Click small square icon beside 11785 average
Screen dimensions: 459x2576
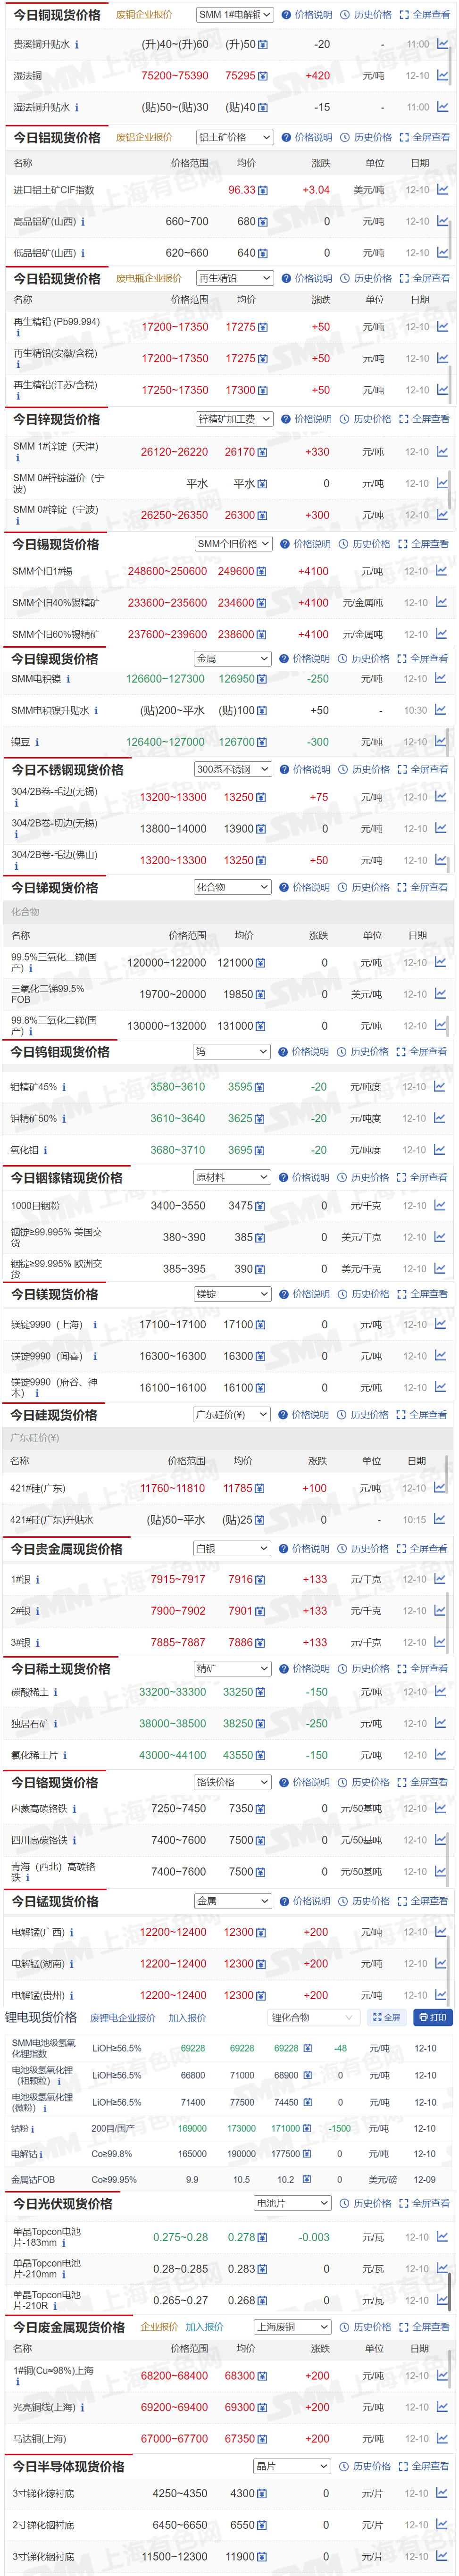point(259,1489)
